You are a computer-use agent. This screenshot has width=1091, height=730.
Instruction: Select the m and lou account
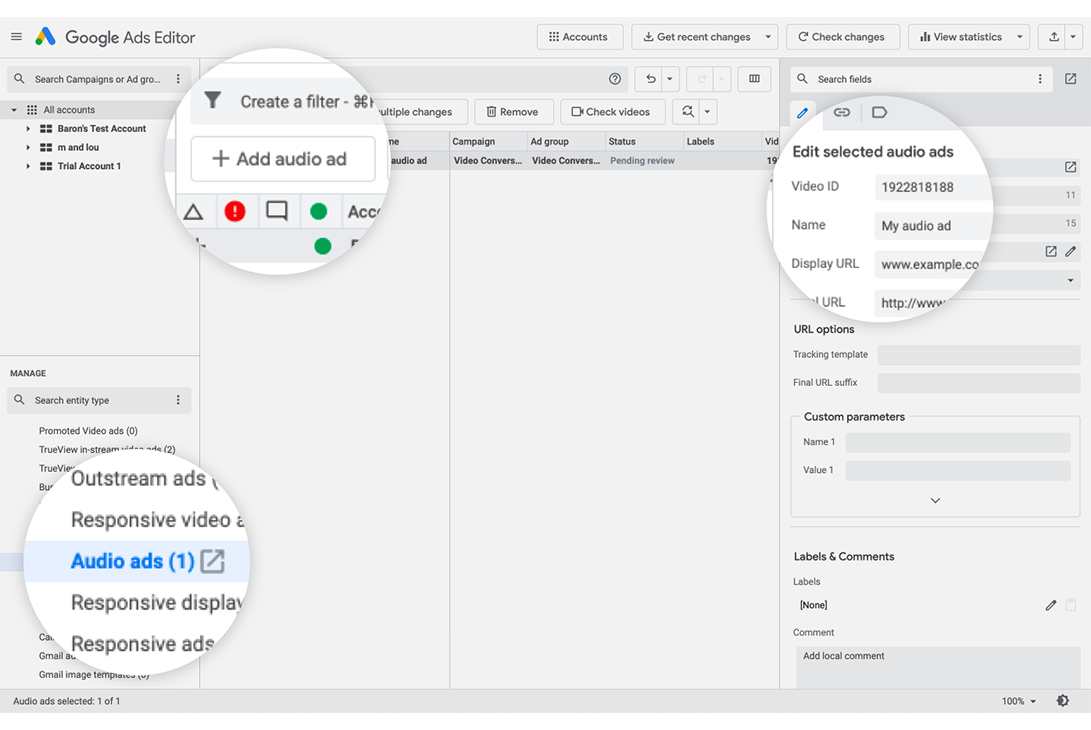(78, 148)
